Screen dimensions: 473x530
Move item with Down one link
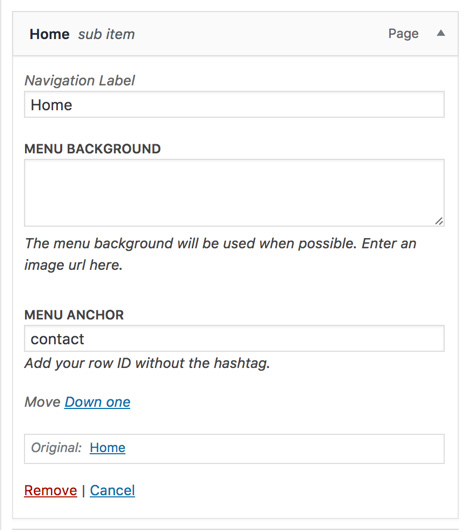click(97, 402)
